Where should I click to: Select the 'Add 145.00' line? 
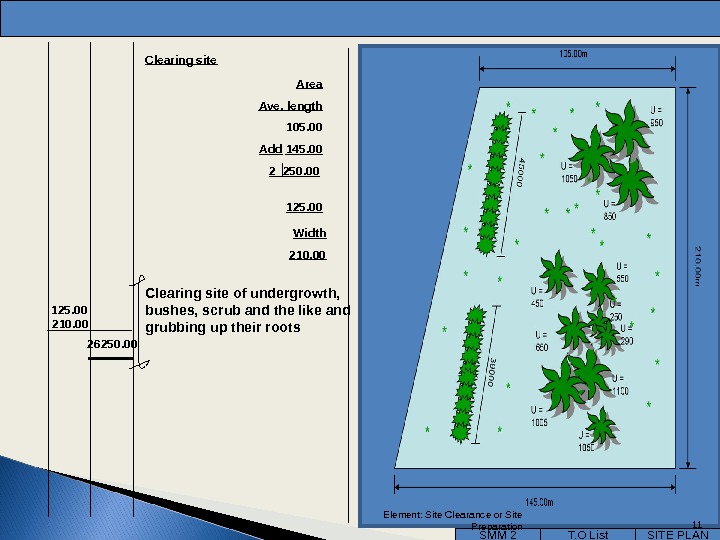[290, 149]
